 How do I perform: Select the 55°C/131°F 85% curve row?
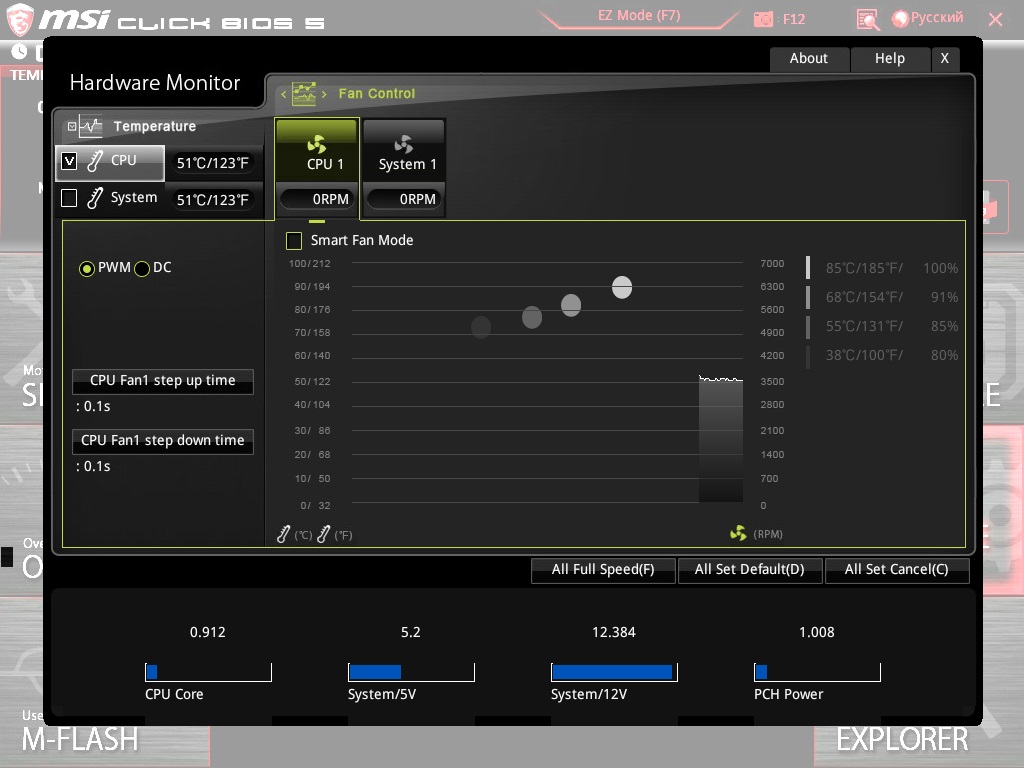click(x=882, y=327)
